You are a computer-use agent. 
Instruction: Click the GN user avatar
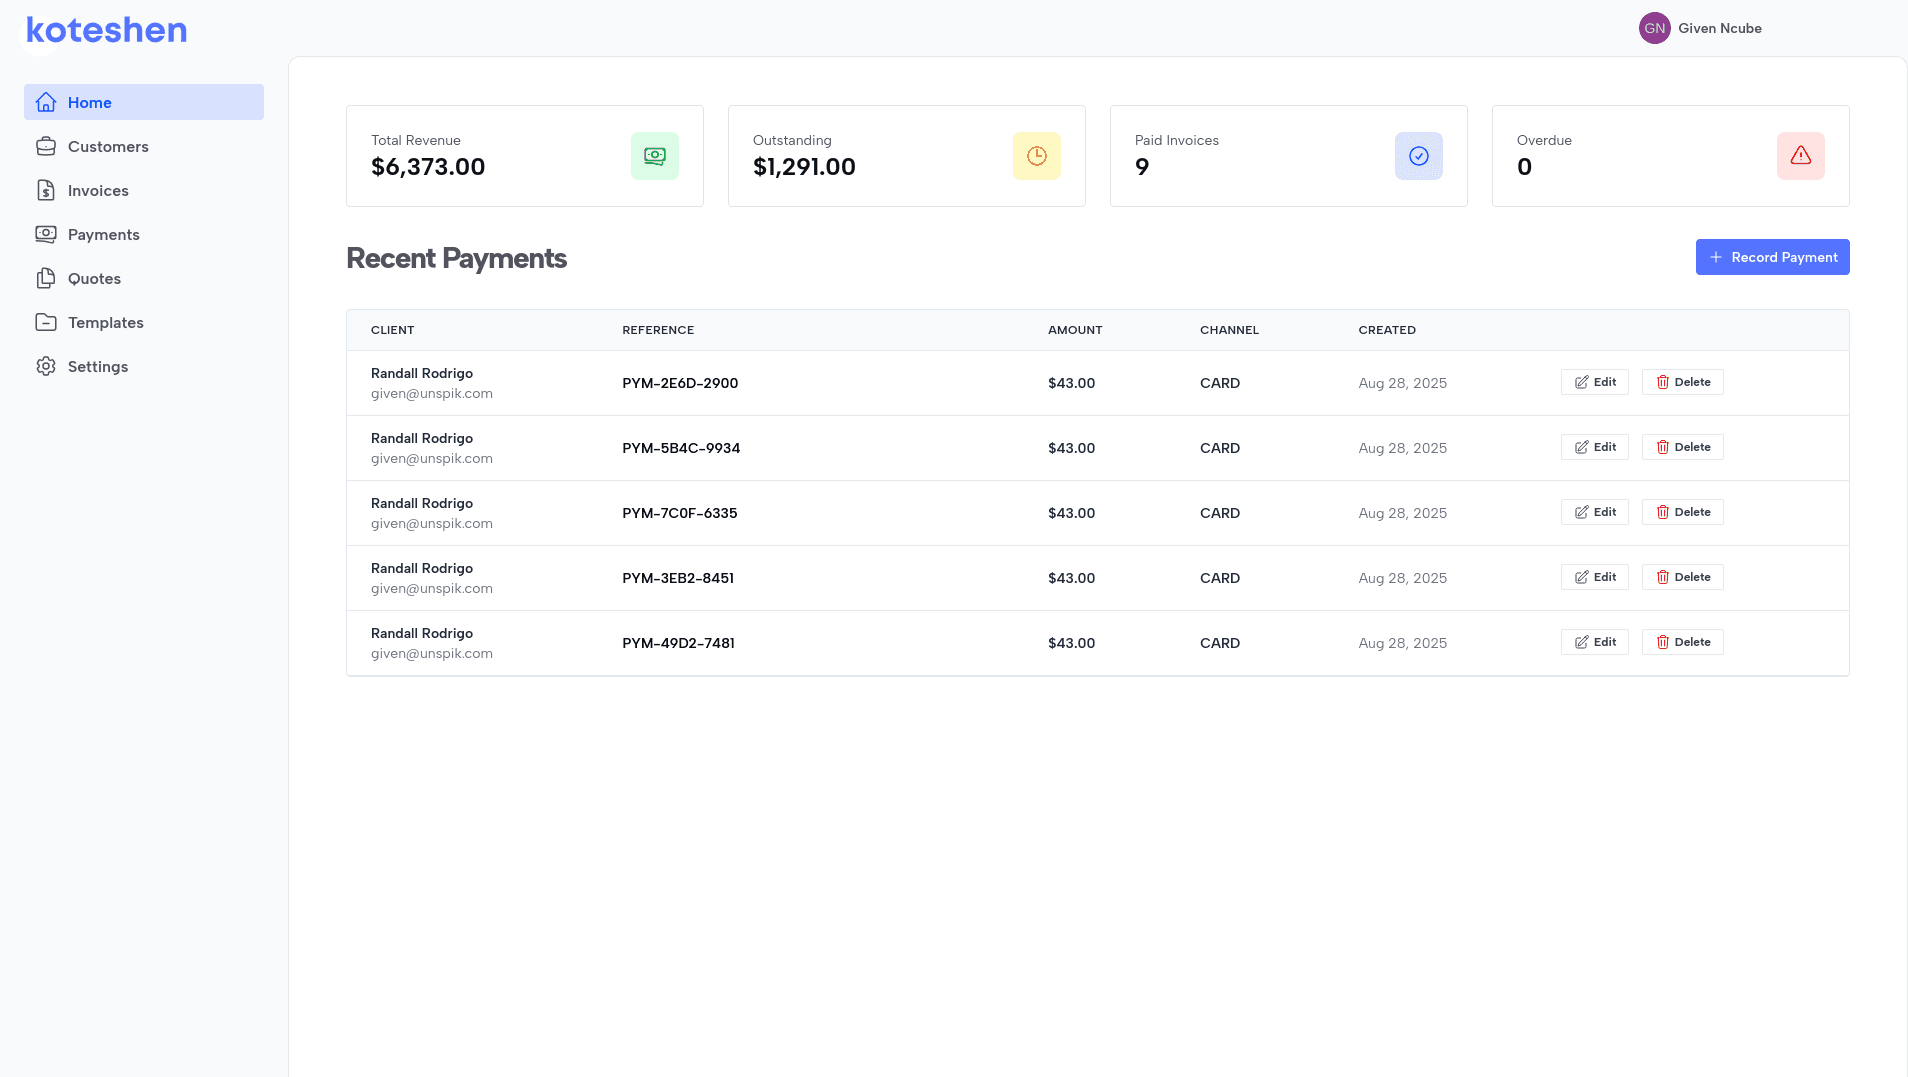tap(1655, 28)
